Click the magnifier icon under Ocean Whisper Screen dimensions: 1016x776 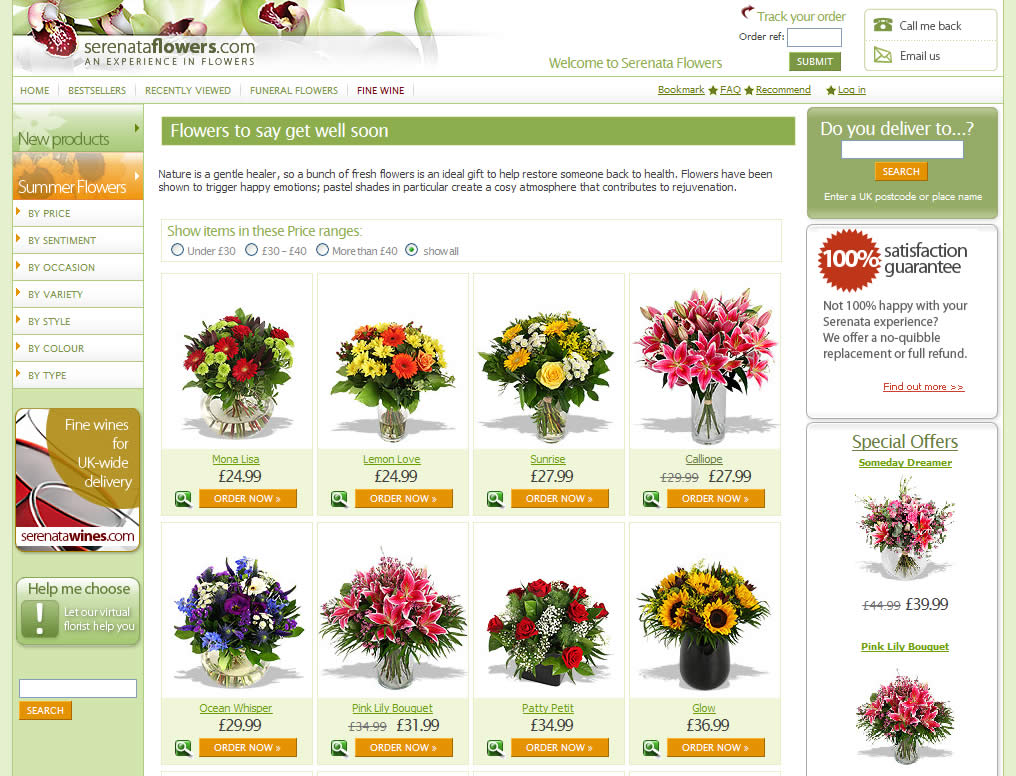(183, 747)
